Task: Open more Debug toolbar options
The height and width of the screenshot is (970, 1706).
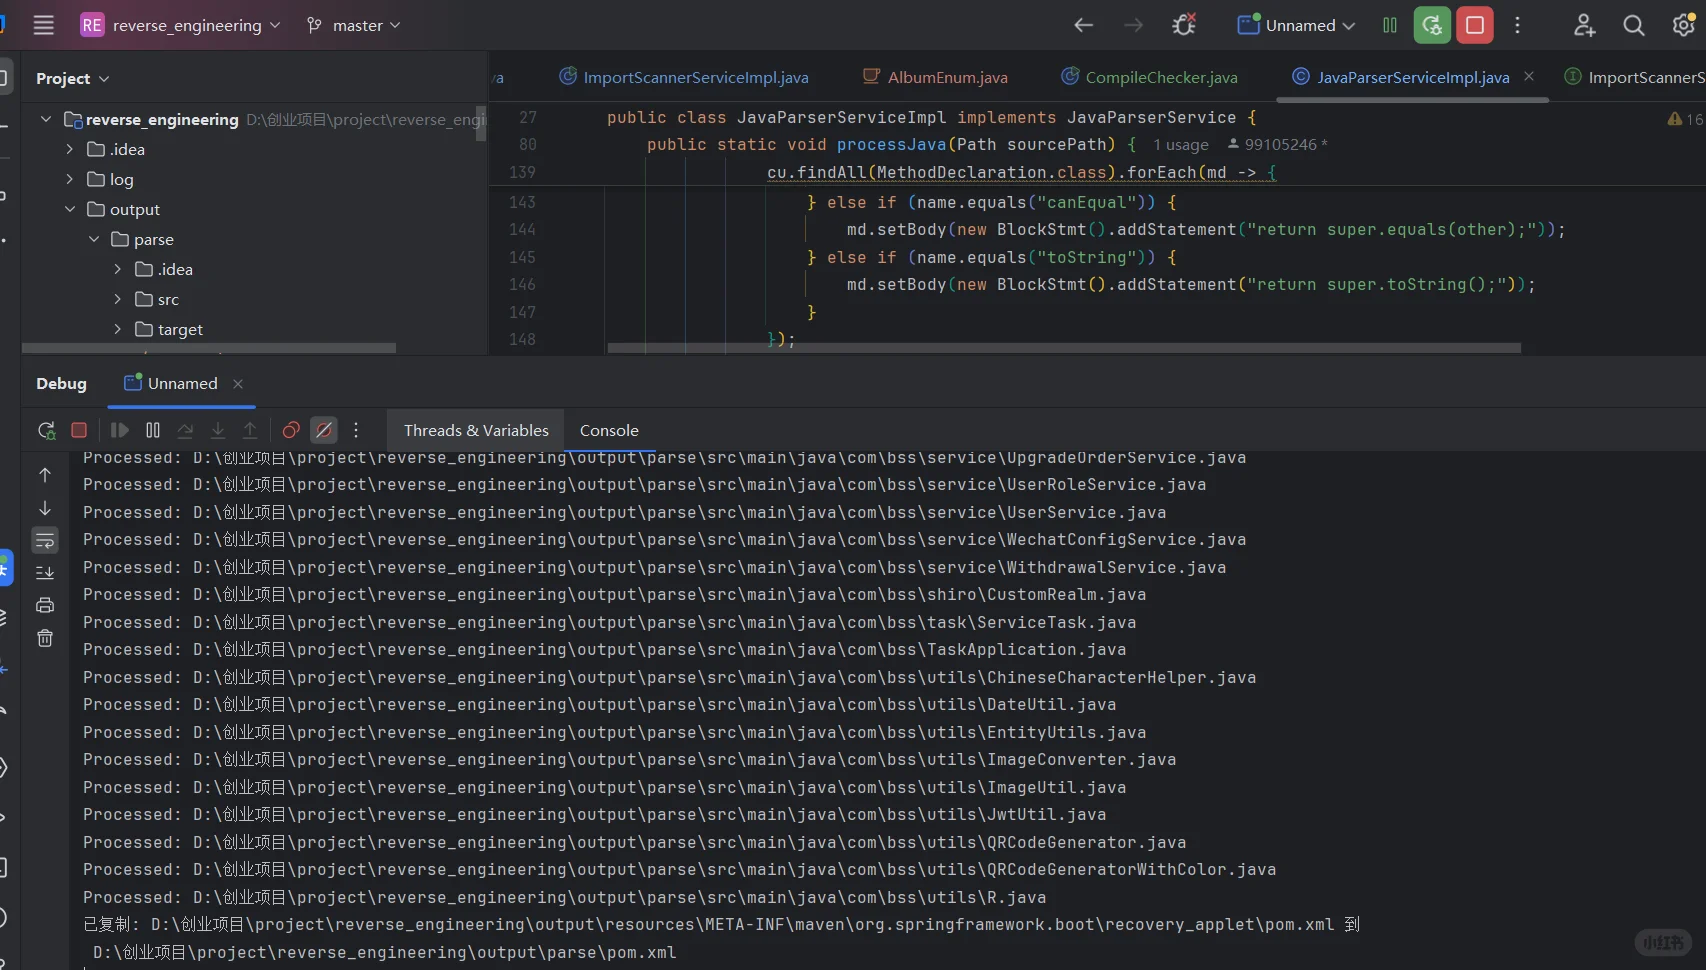Action: point(356,430)
